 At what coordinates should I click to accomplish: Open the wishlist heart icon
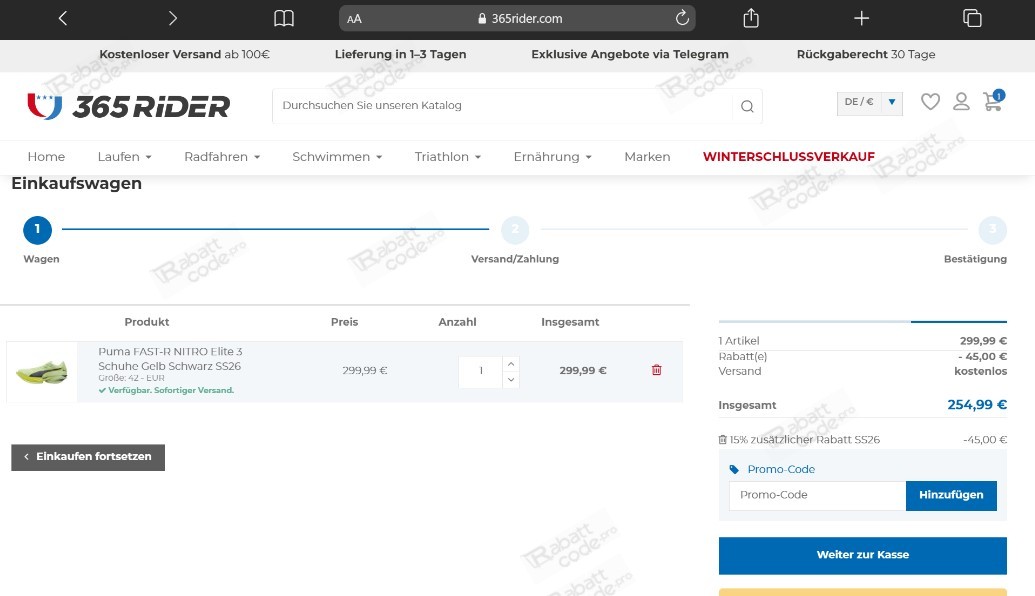point(930,101)
